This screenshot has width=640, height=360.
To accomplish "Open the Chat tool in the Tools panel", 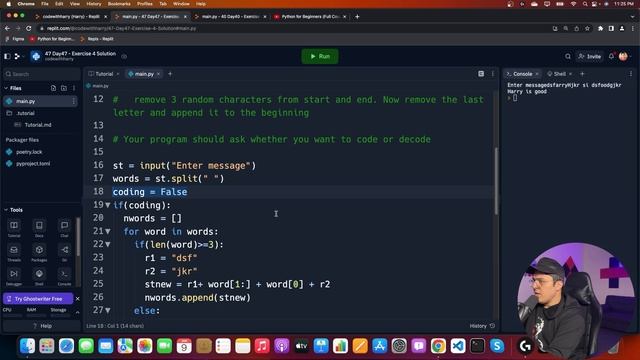I will pos(64,228).
